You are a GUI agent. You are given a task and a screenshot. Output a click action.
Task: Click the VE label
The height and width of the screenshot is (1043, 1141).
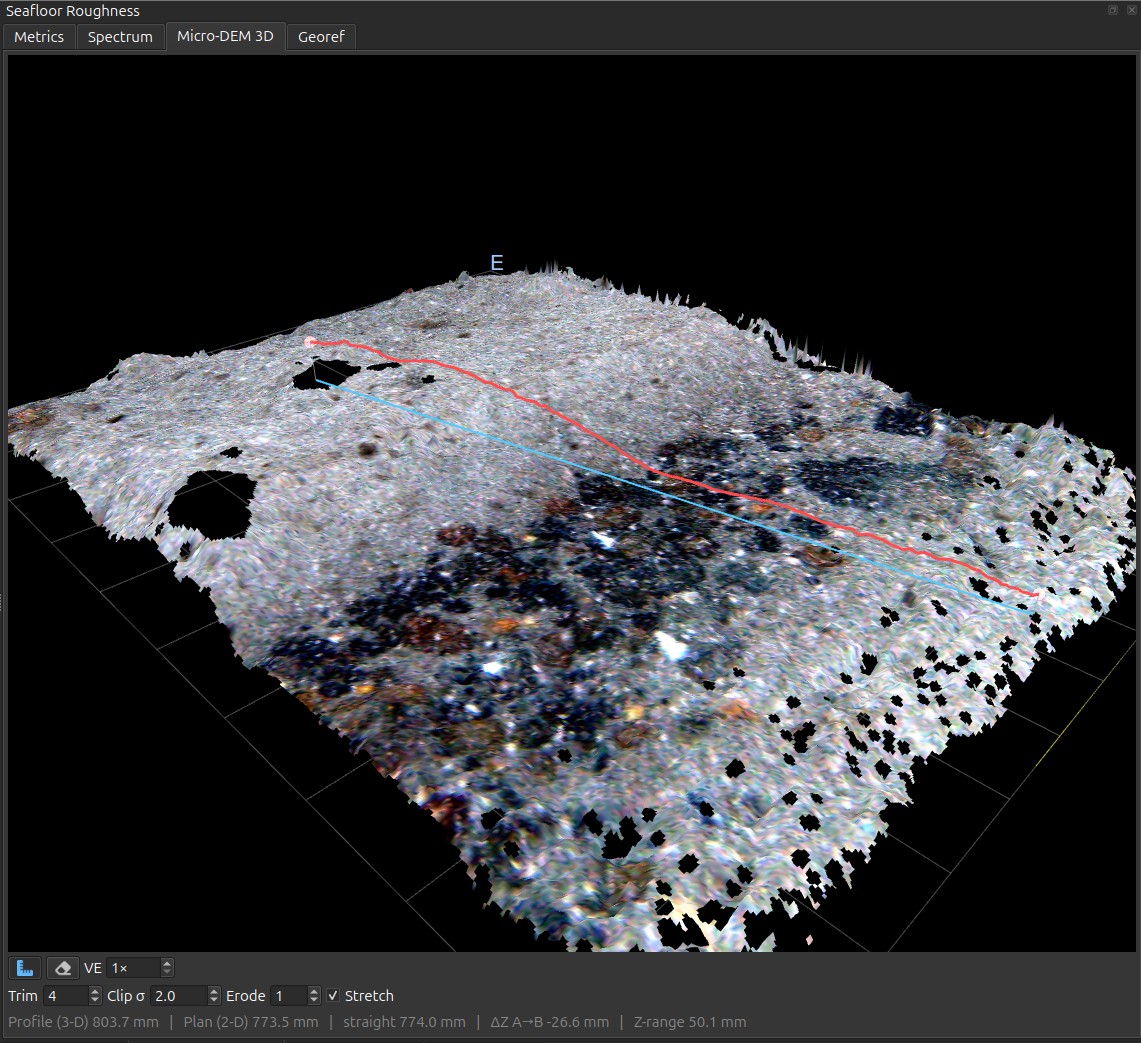[x=92, y=968]
